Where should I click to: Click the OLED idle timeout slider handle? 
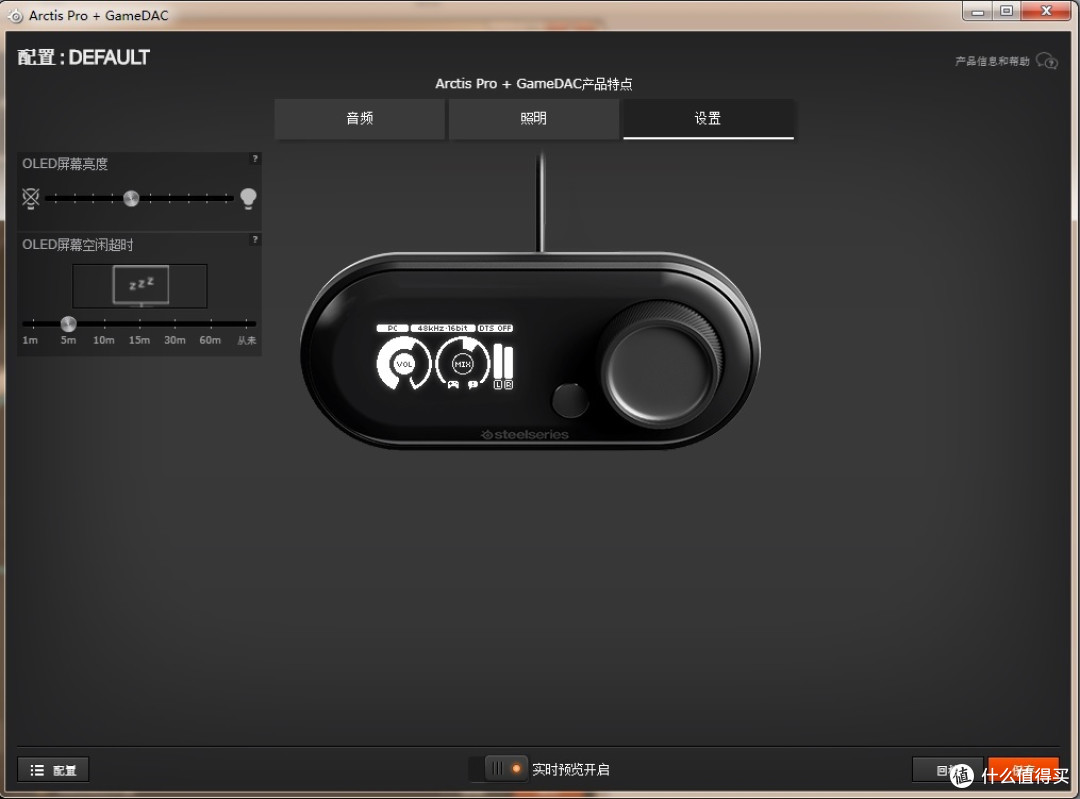[x=68, y=324]
